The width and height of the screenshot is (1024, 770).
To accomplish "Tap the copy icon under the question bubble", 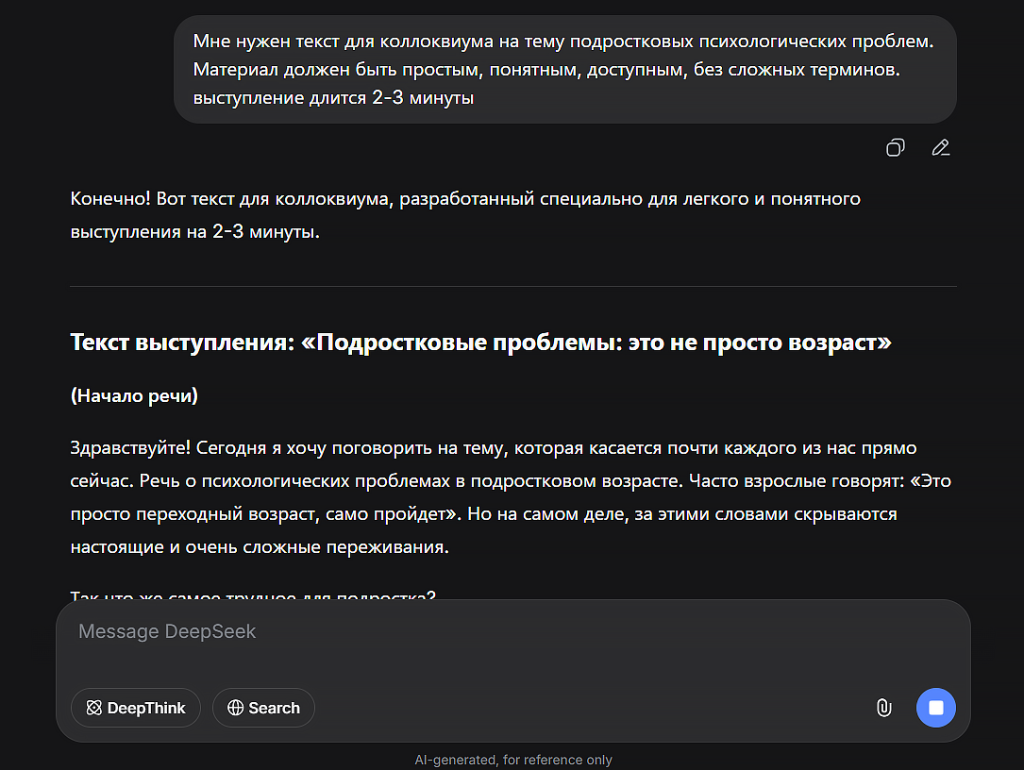I will coord(895,147).
